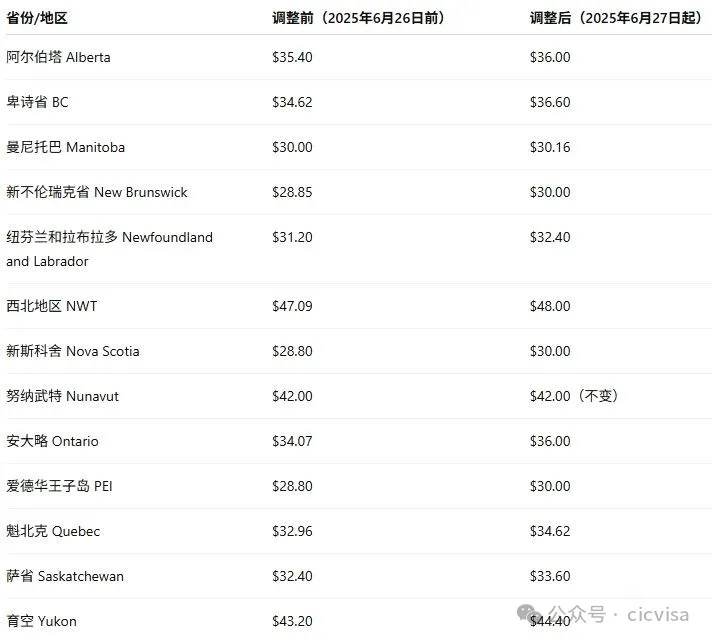This screenshot has width=712, height=642.
Task: Select the 阿尔伯塔 Alberta row label
Action: pos(59,57)
